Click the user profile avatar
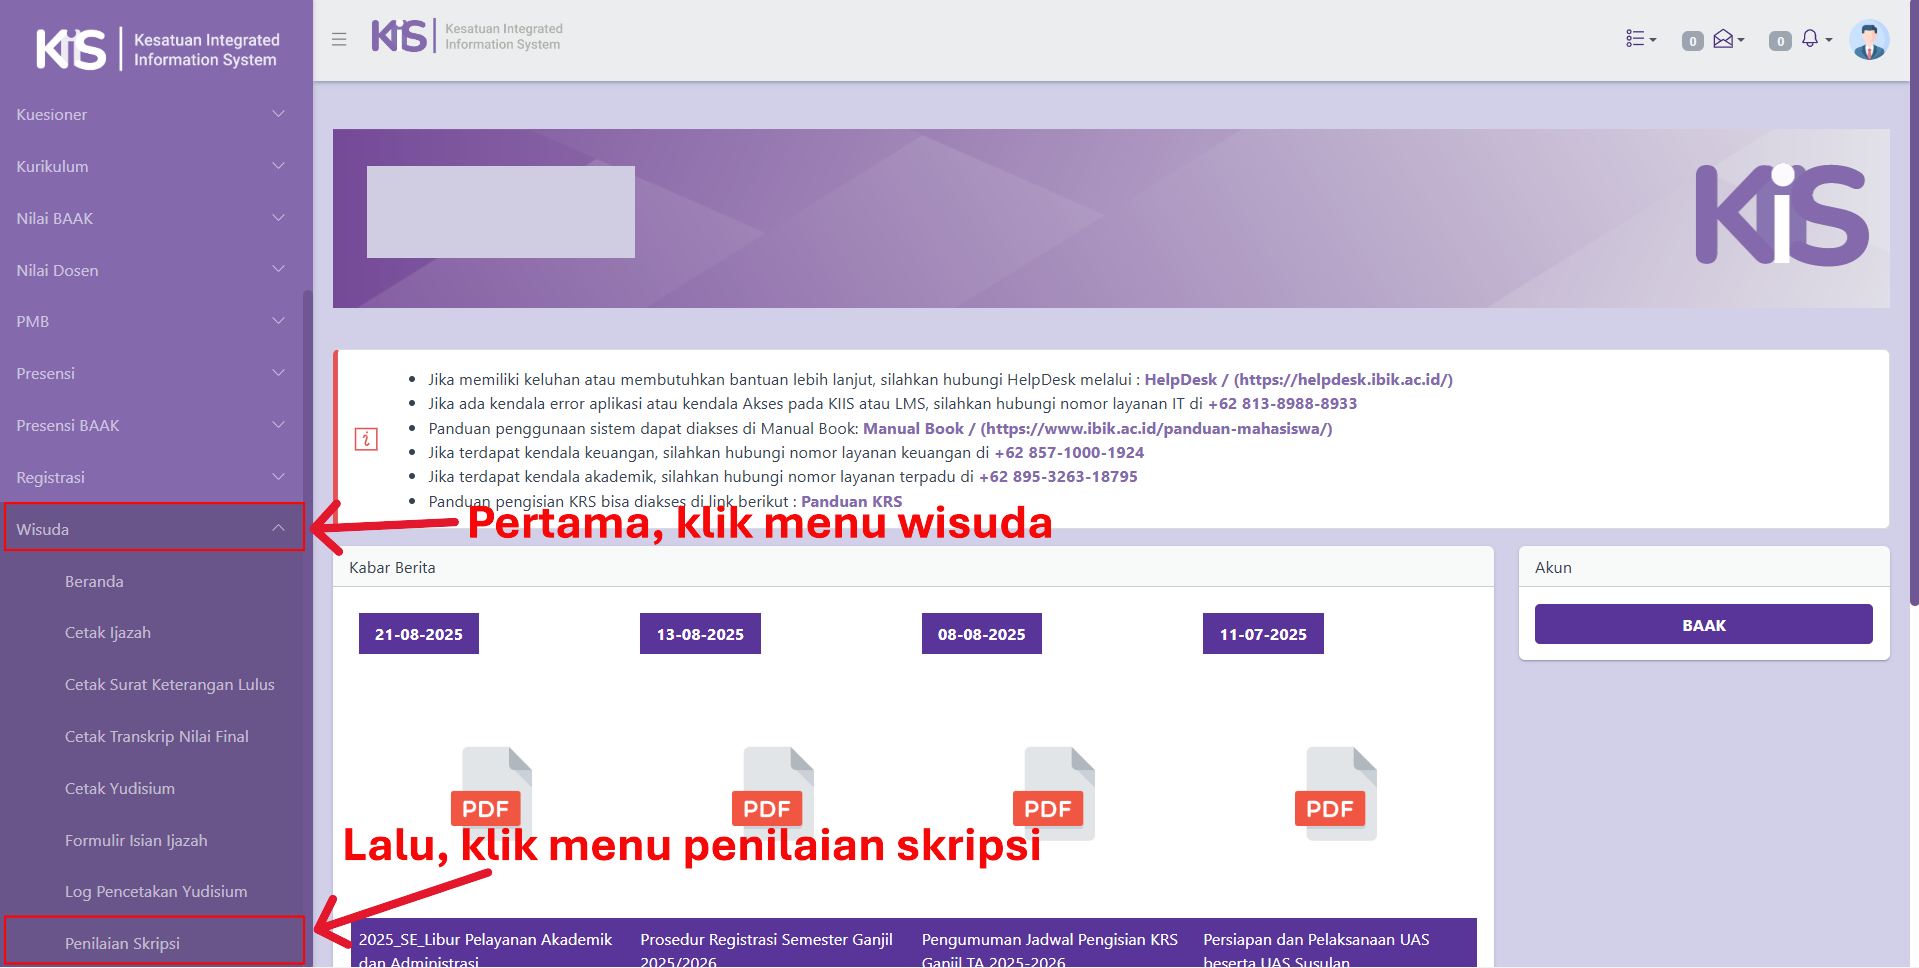1919x968 pixels. (1868, 40)
